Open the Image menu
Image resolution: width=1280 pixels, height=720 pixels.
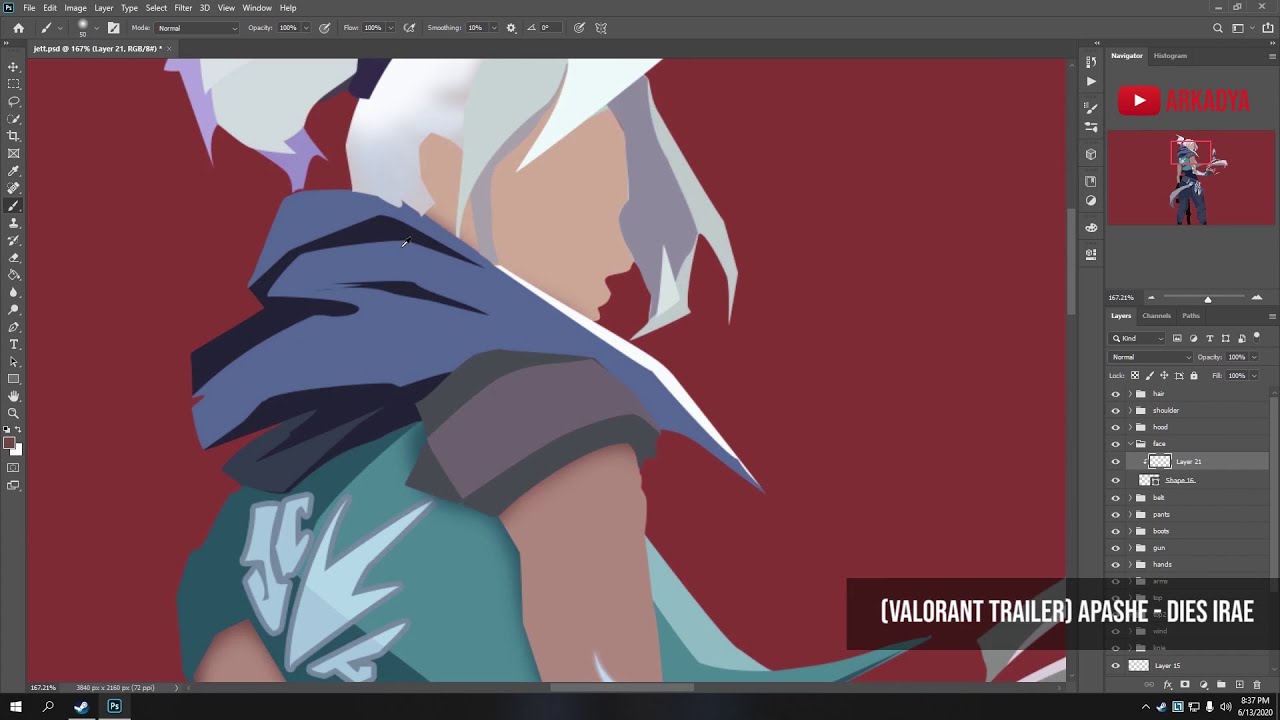[x=75, y=8]
